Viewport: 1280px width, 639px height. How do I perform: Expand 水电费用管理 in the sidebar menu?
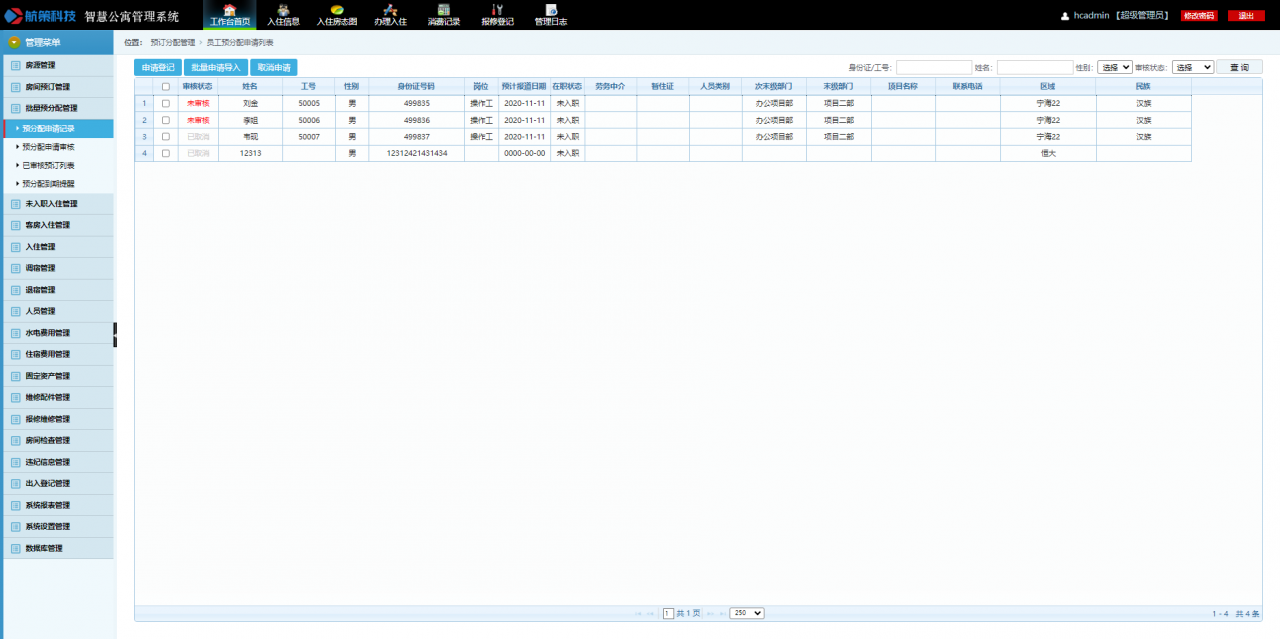(48, 333)
